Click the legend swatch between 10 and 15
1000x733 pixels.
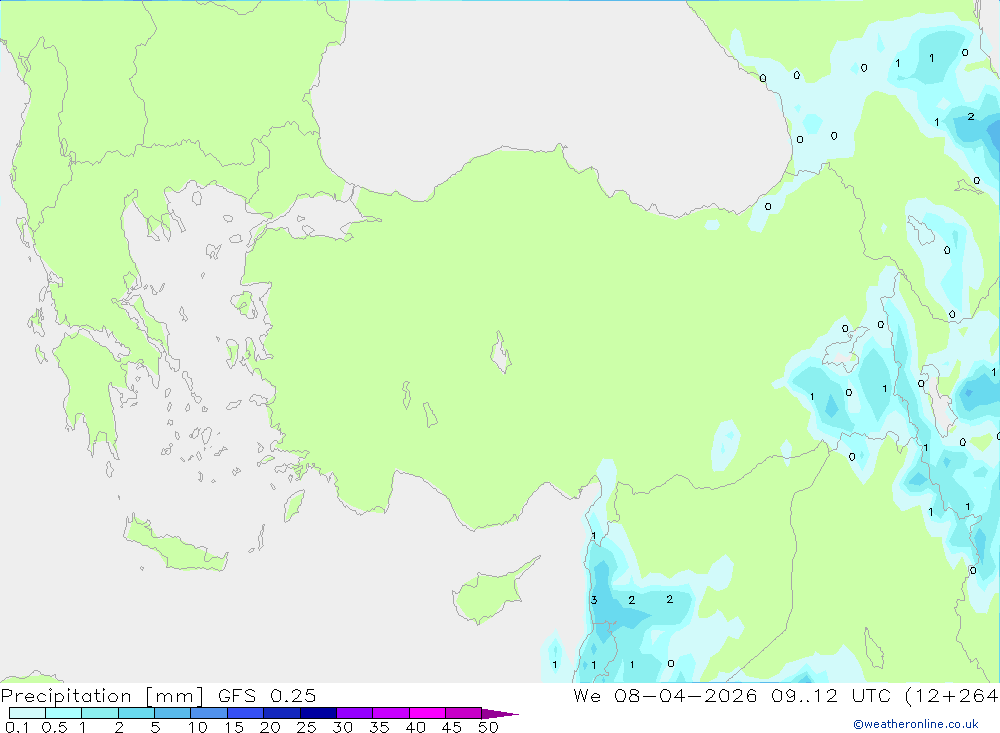[209, 713]
